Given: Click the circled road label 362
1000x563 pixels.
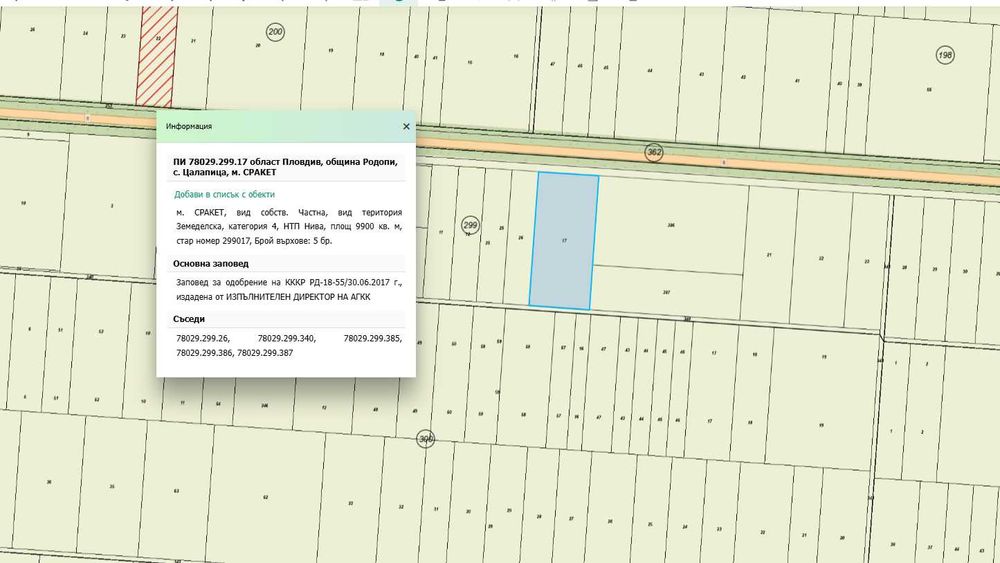Looking at the screenshot, I should (654, 152).
